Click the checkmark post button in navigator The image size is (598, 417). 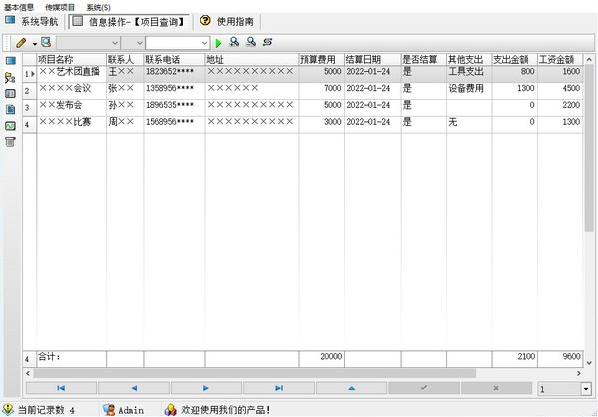[x=424, y=388]
